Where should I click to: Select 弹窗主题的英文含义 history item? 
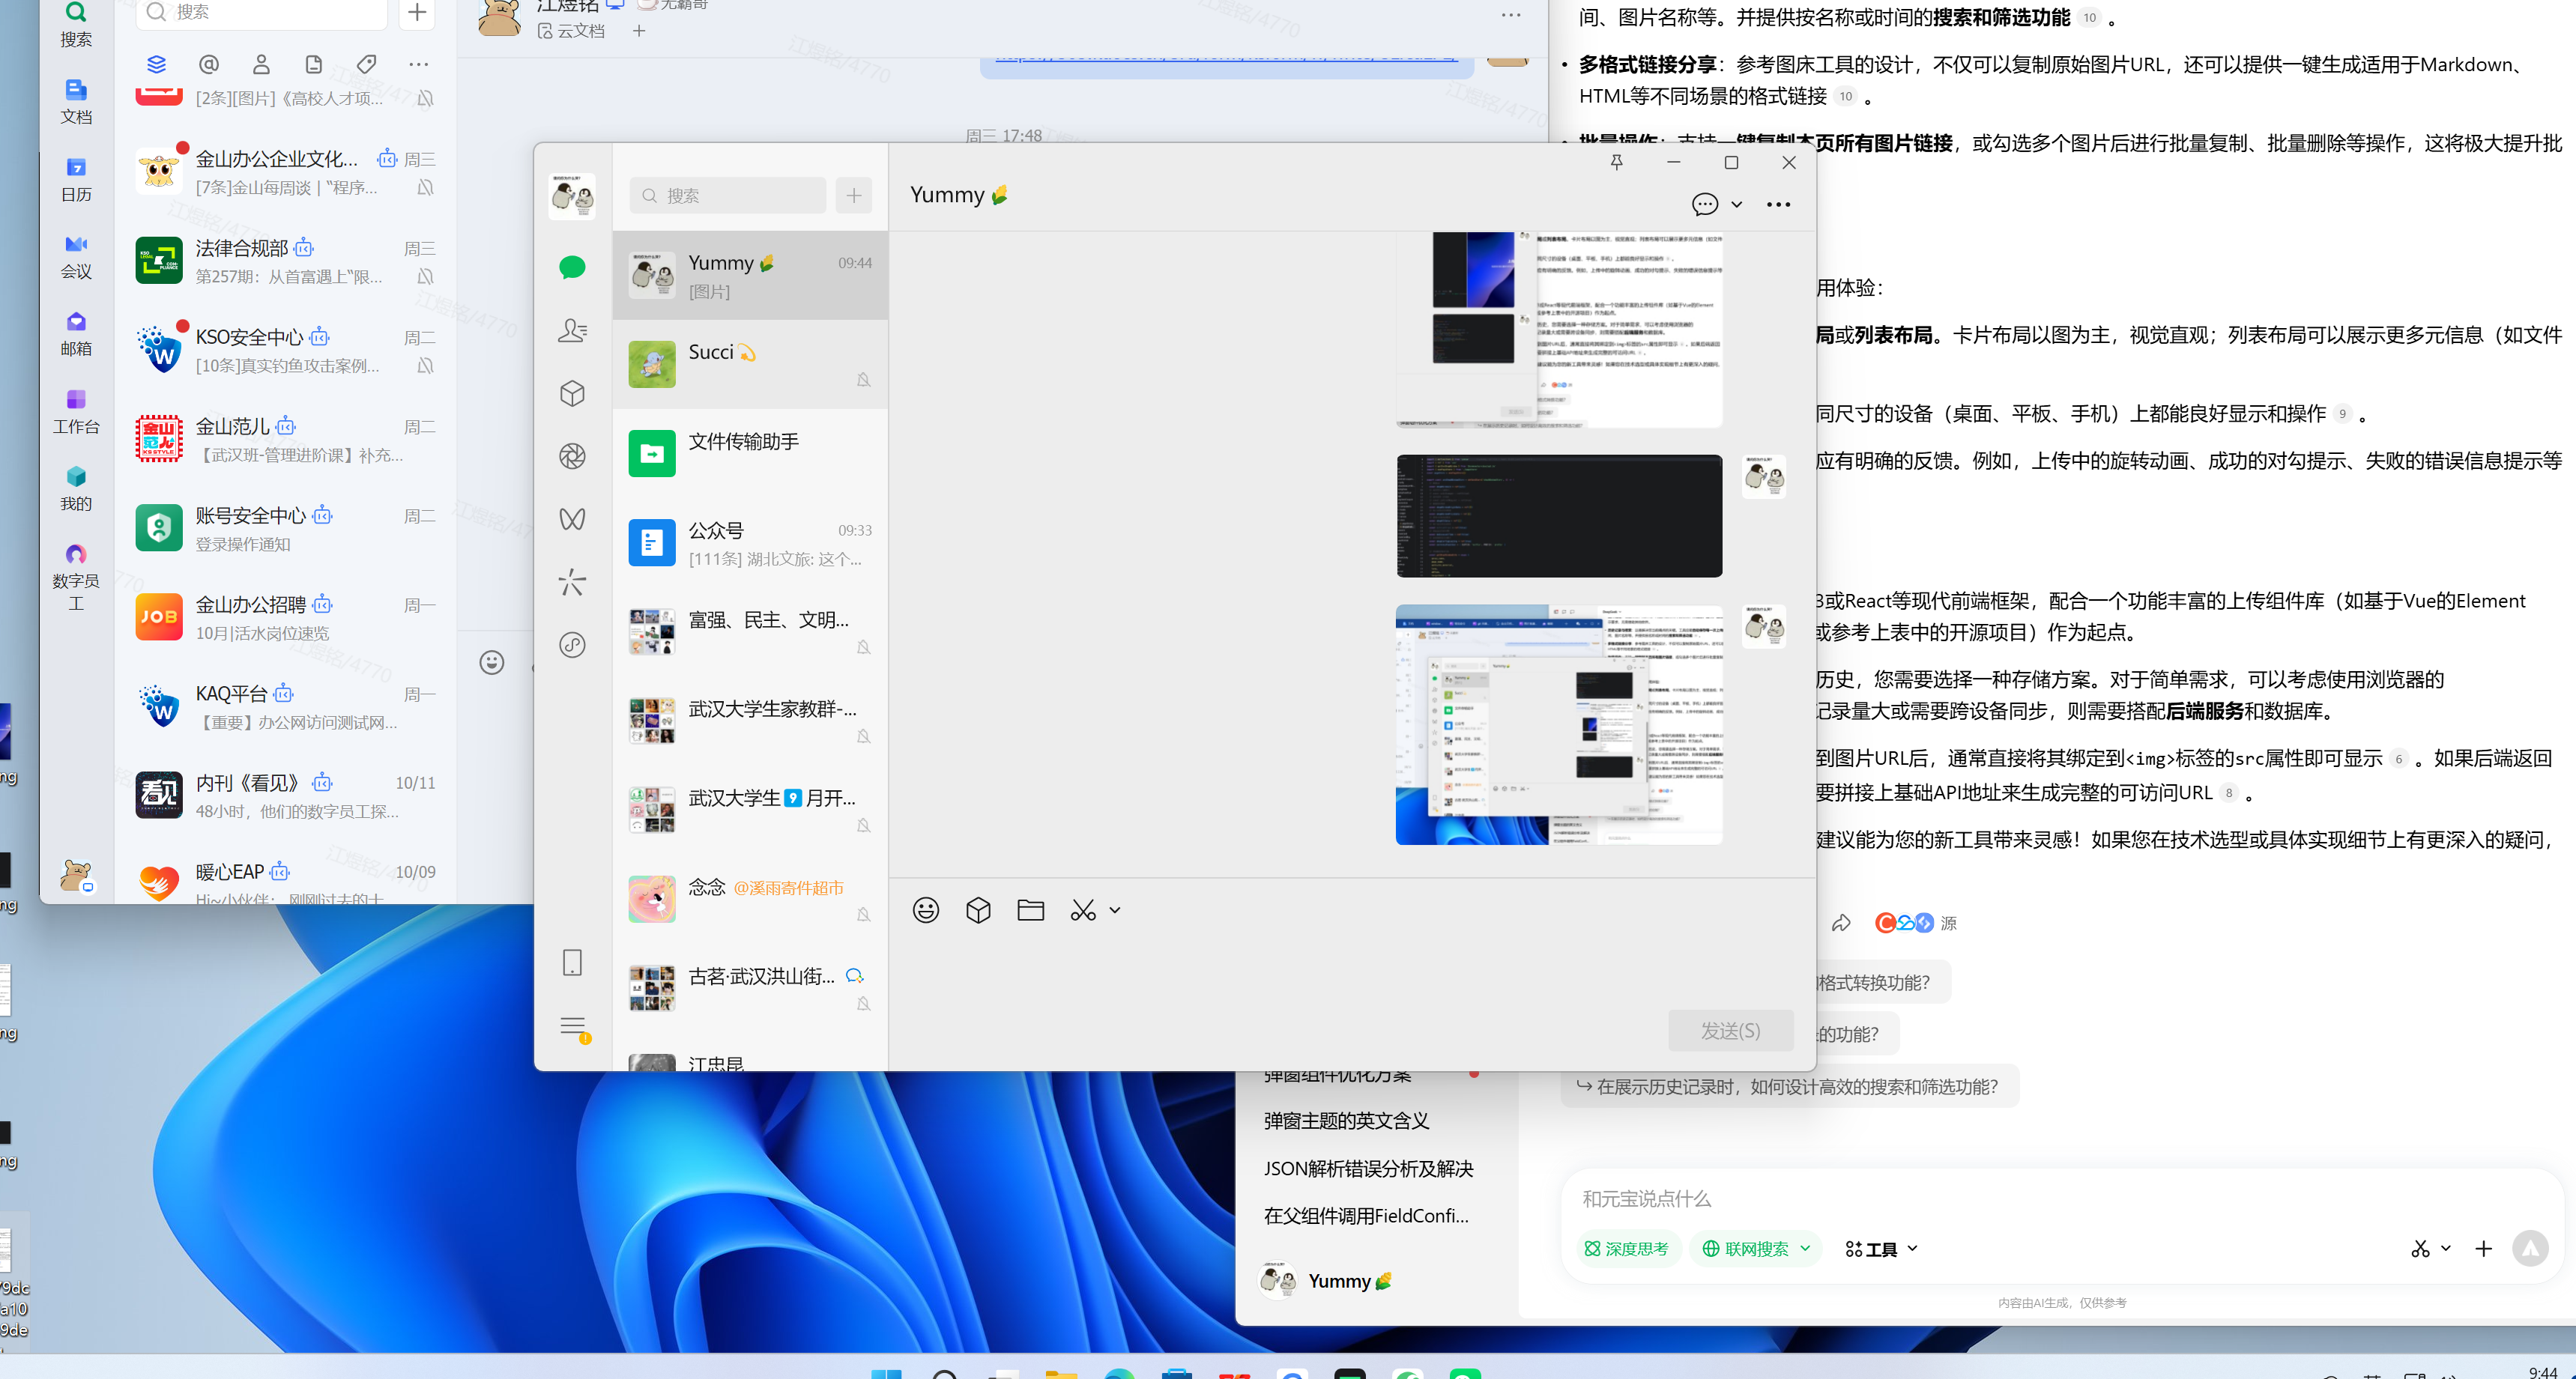point(1346,1121)
